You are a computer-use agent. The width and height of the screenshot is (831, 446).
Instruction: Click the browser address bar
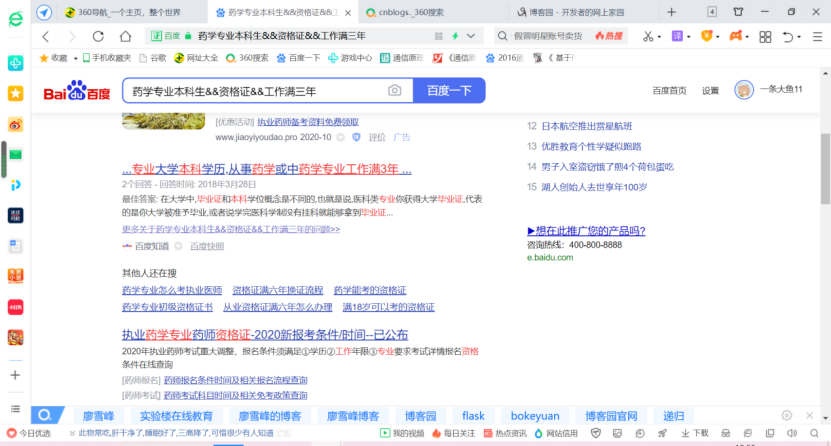click(313, 36)
